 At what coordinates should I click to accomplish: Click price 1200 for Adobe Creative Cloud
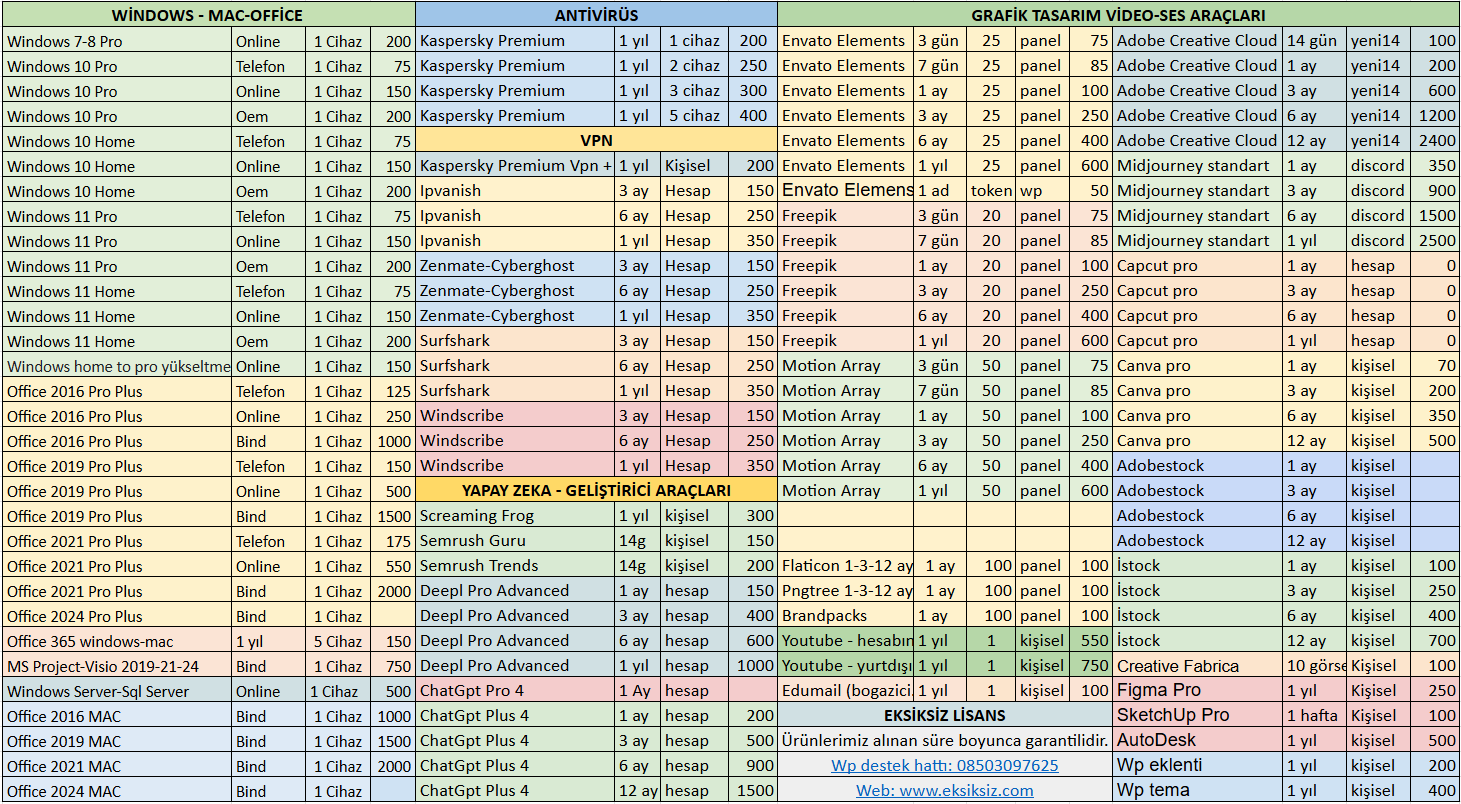[x=1435, y=116]
